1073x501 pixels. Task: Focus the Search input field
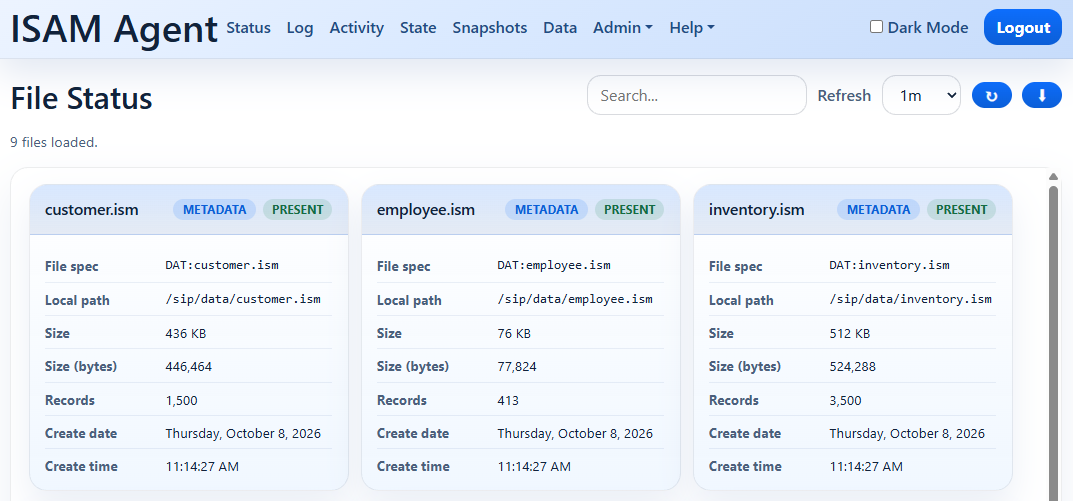(x=697, y=95)
